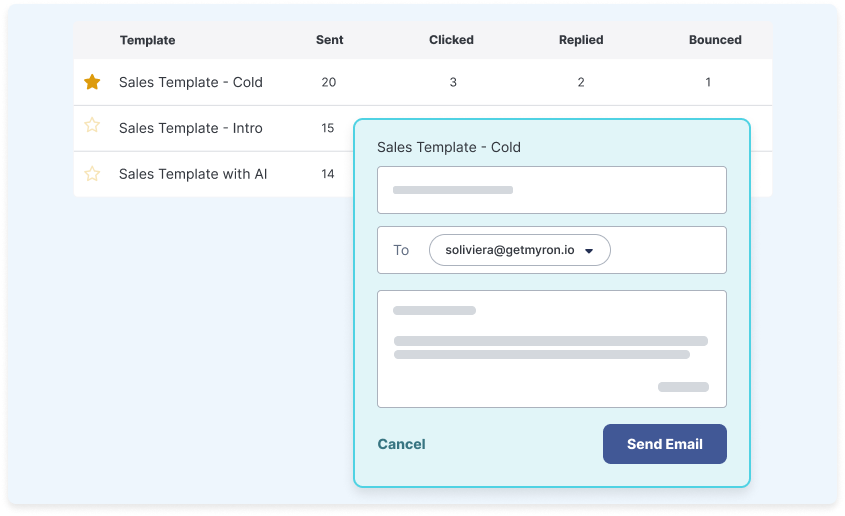Sort by the Template column header

pyautogui.click(x=147, y=40)
